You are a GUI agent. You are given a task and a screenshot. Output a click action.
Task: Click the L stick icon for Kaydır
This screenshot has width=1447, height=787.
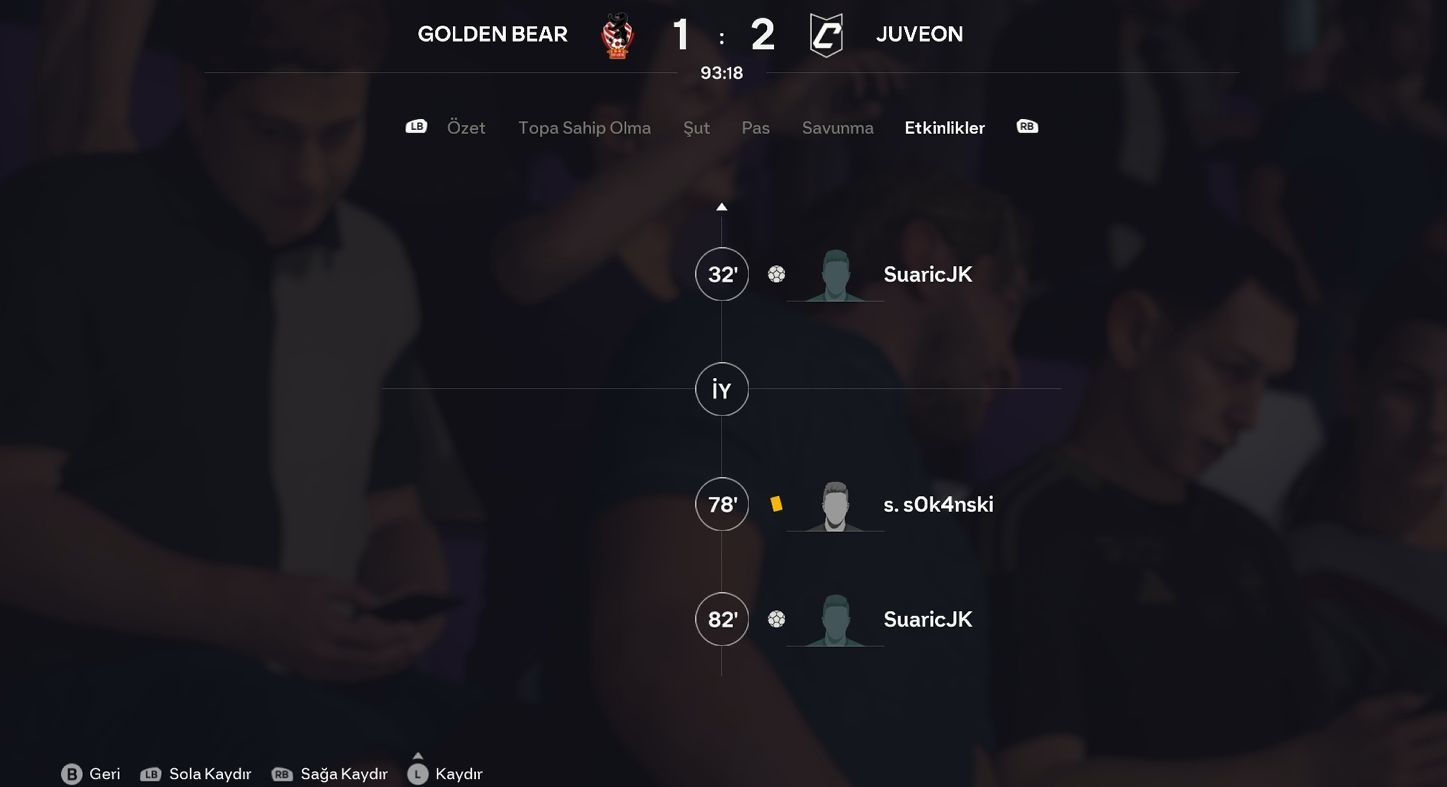pyautogui.click(x=418, y=774)
